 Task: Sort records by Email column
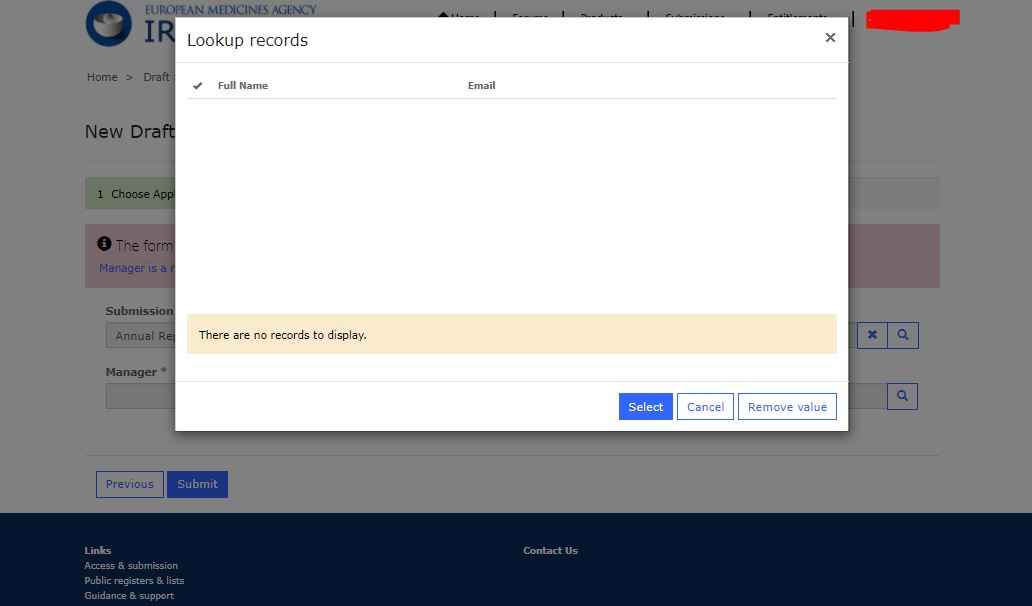(x=481, y=86)
